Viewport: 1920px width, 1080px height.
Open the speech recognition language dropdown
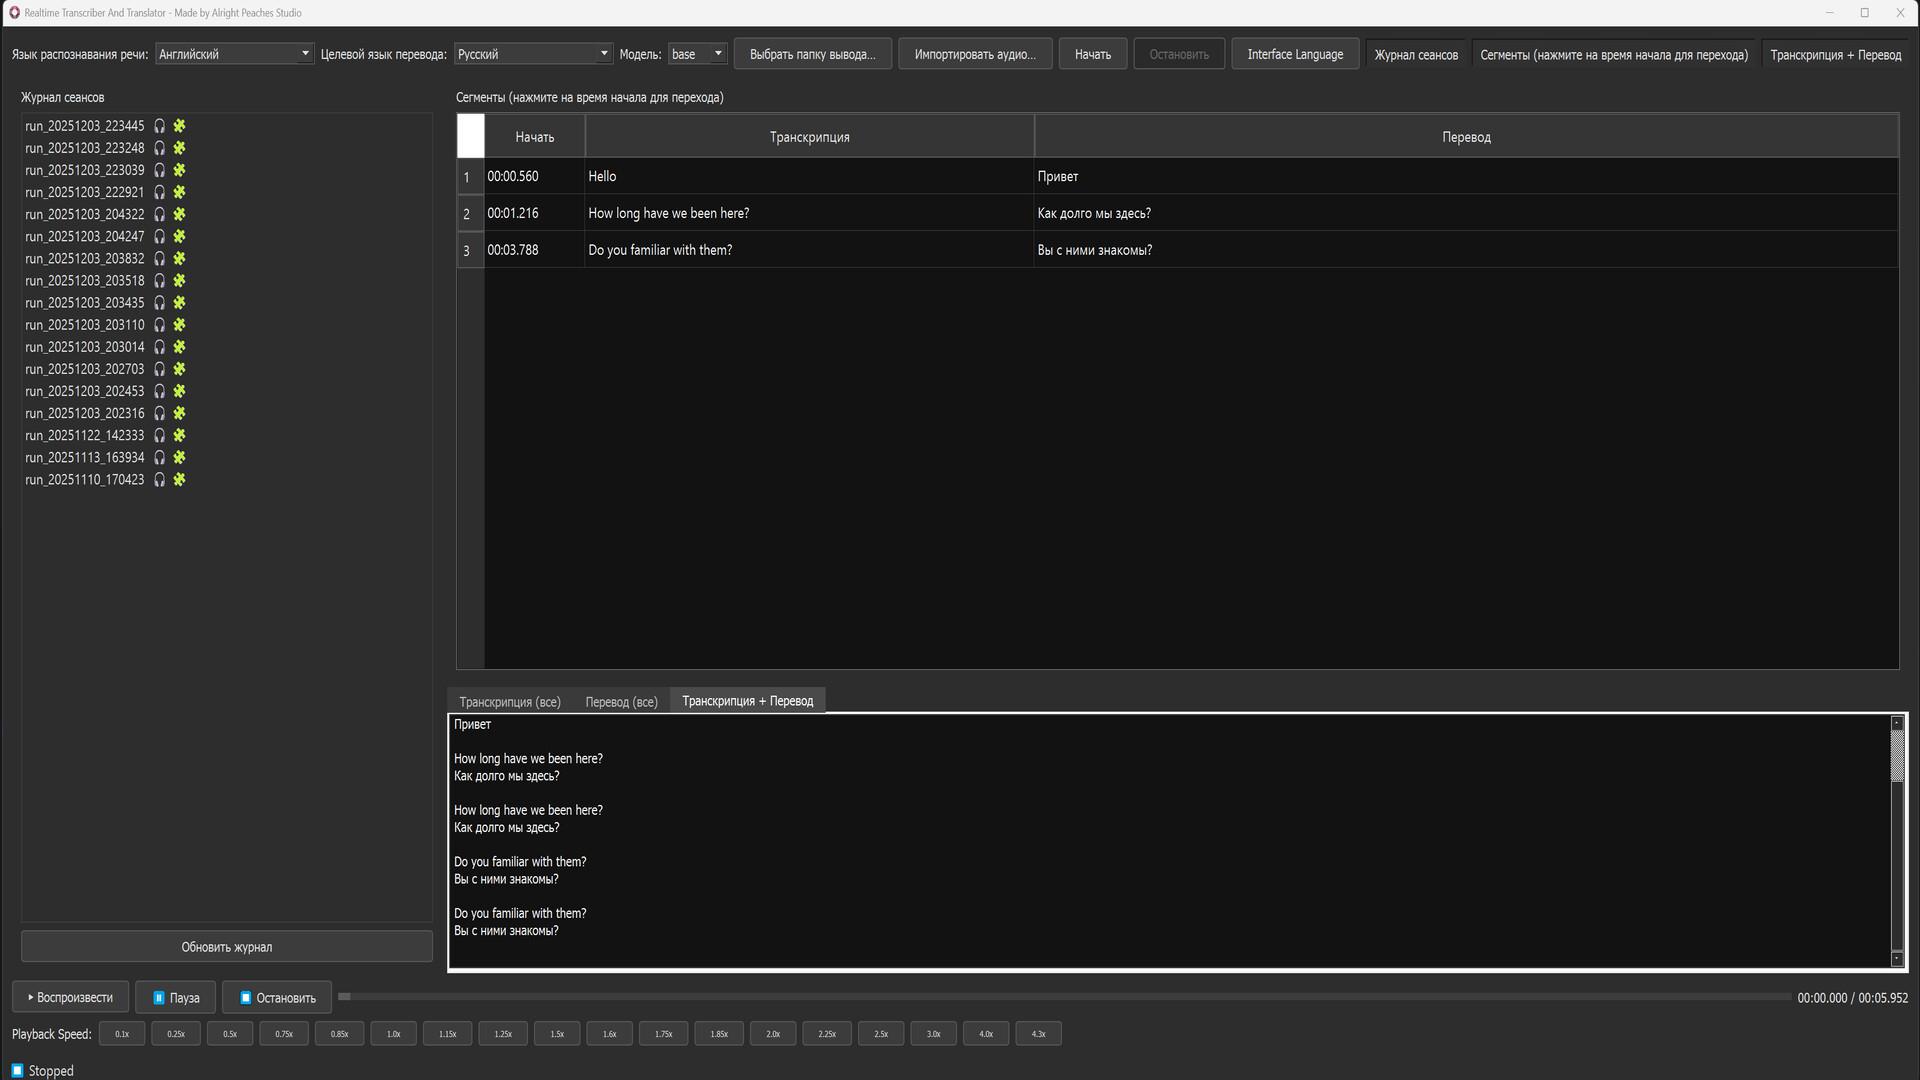[306, 53]
